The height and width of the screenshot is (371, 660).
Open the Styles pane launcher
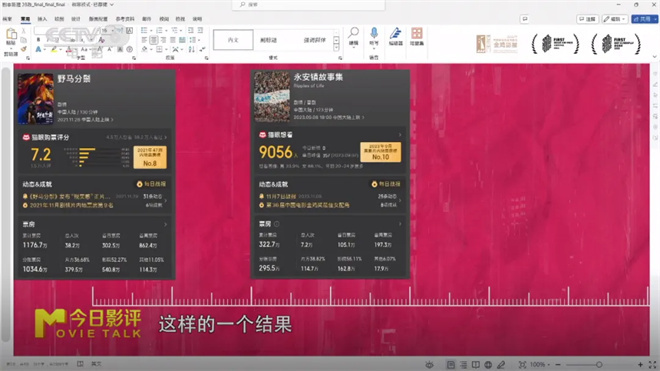(x=340, y=58)
